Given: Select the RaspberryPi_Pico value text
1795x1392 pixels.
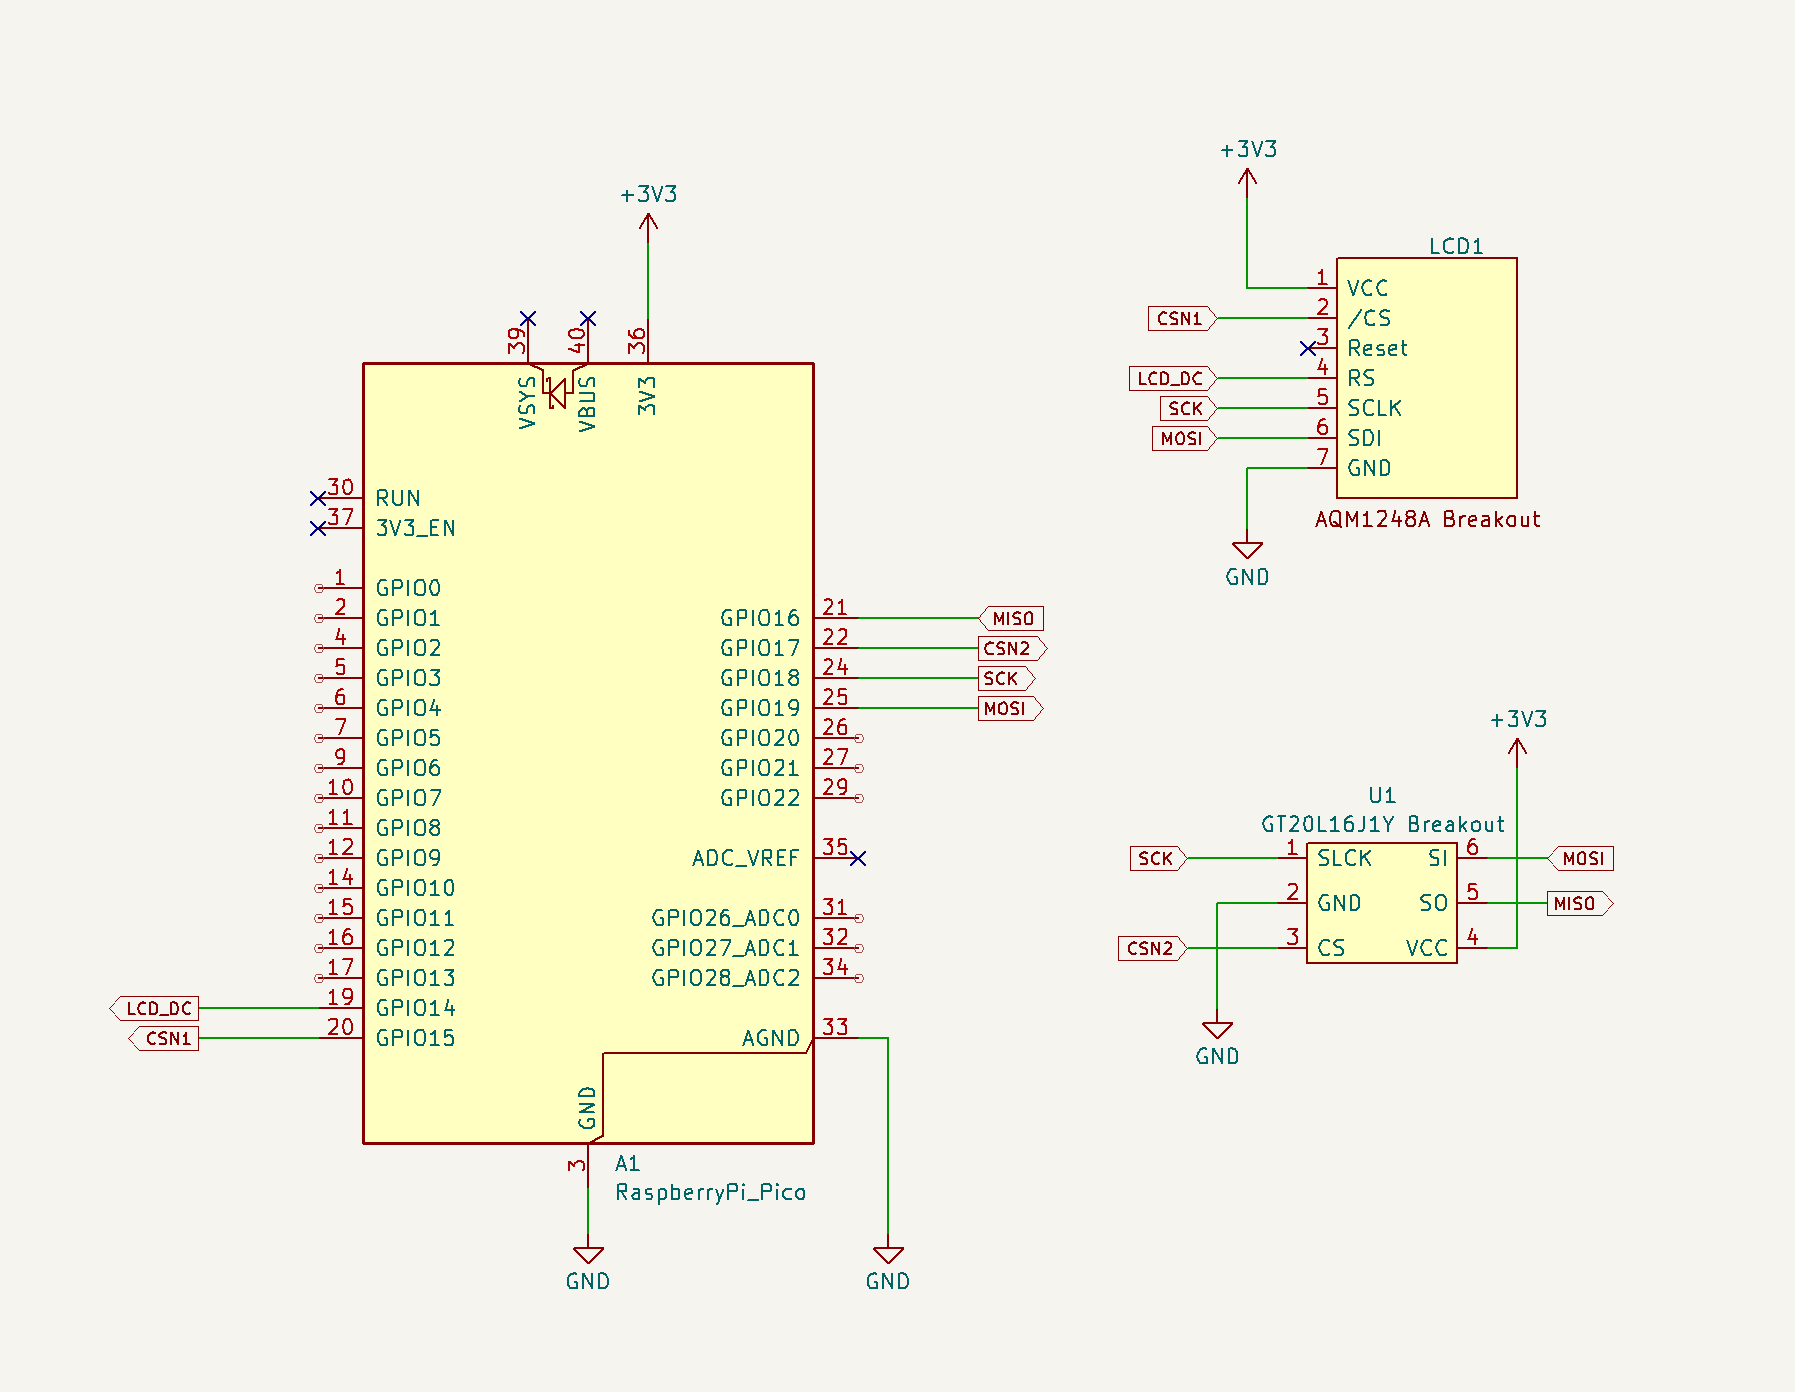Looking at the screenshot, I should [710, 1192].
